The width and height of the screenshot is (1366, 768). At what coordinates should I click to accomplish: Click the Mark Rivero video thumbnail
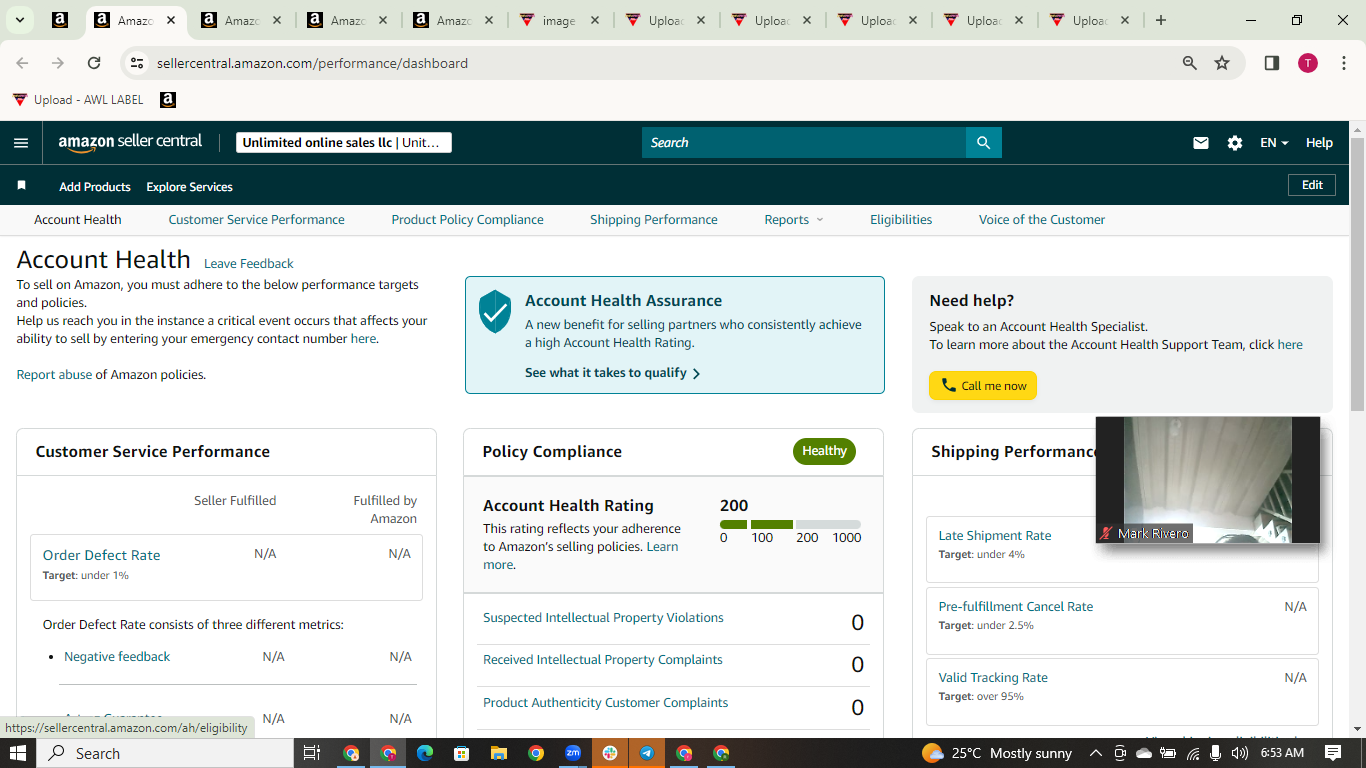(1208, 480)
